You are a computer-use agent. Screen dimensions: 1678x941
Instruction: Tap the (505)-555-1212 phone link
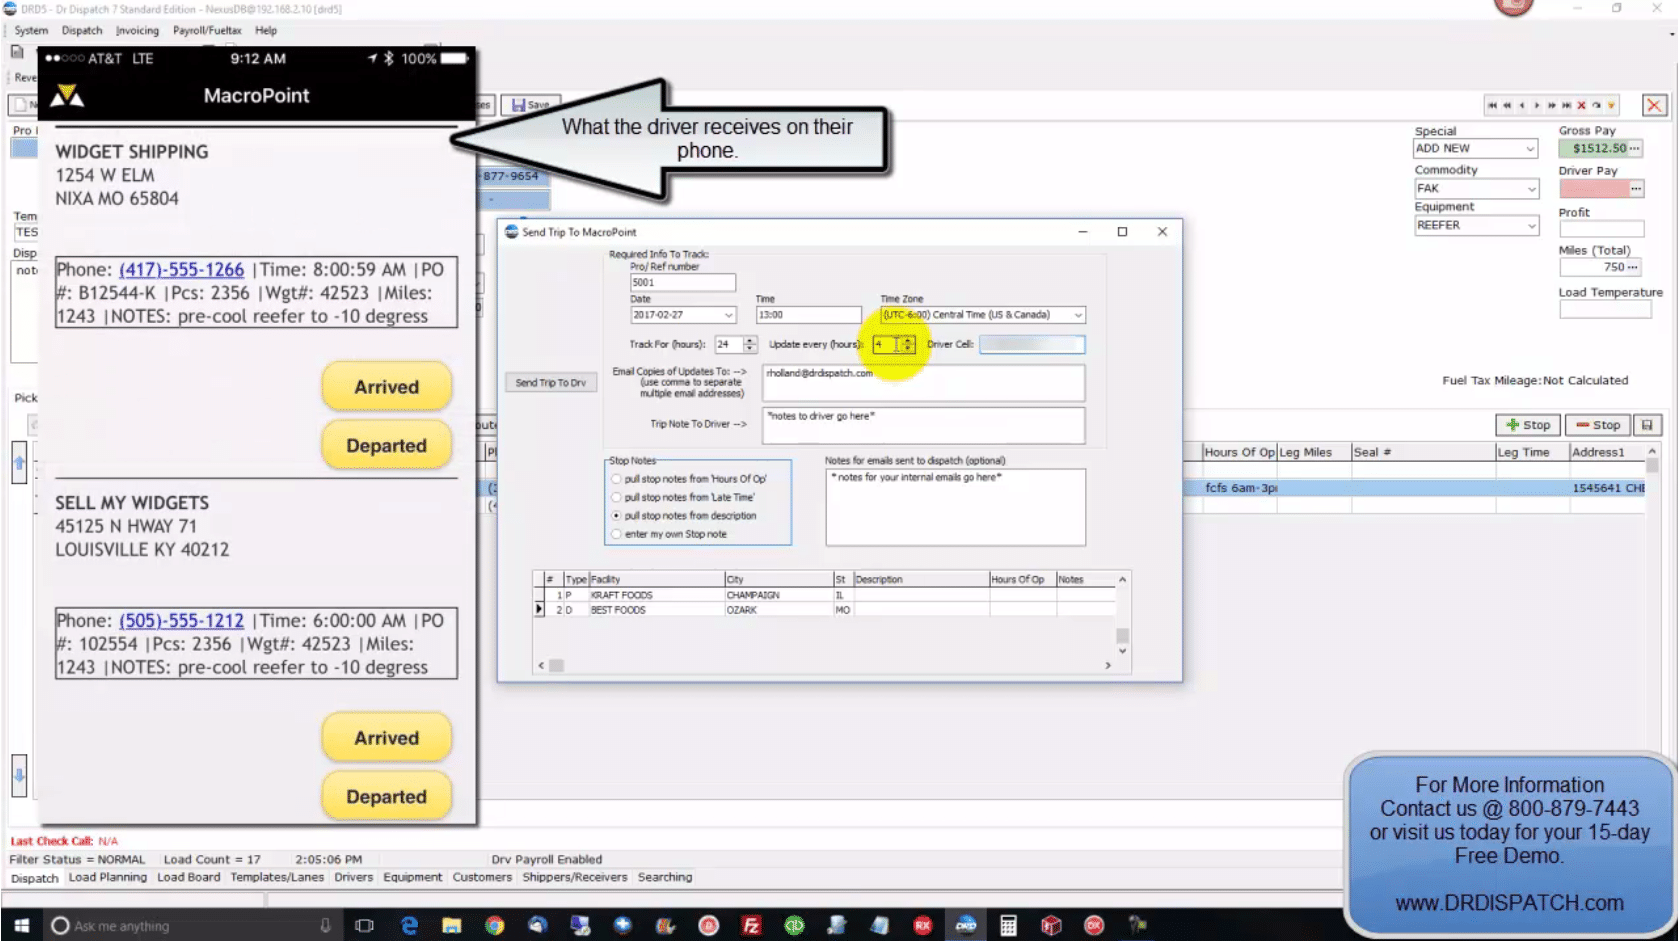(181, 621)
